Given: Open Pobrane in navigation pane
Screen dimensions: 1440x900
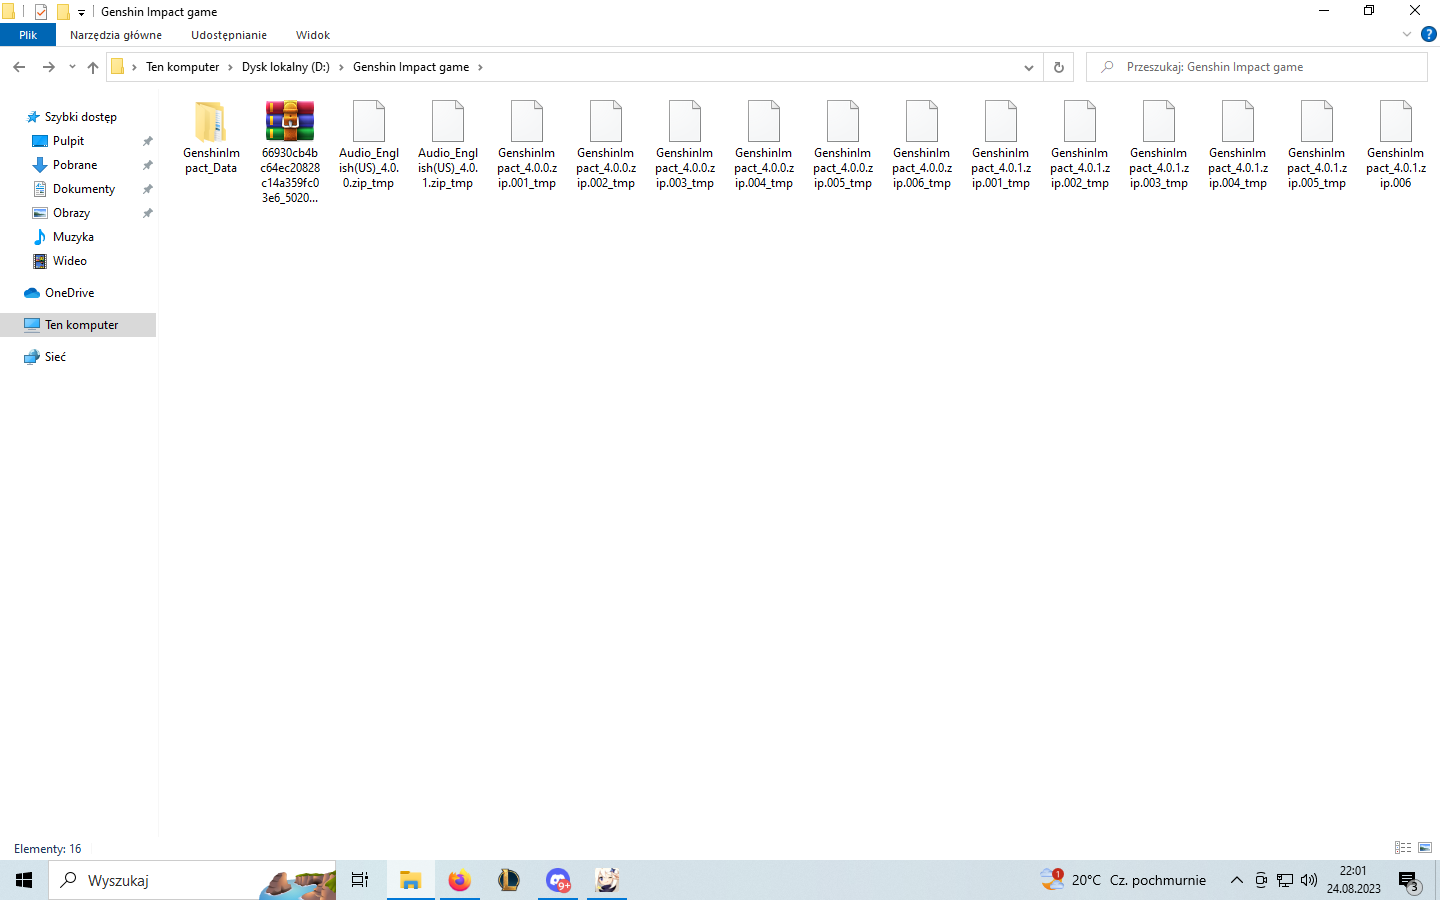Looking at the screenshot, I should tap(75, 165).
